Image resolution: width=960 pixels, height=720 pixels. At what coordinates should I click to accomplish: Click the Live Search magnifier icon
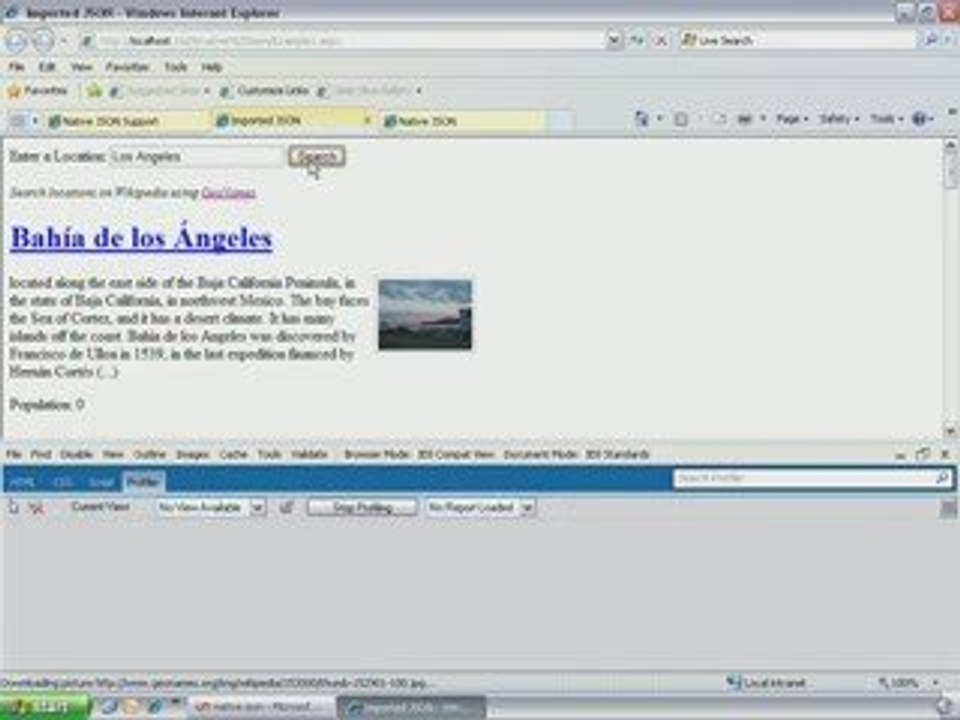pyautogui.click(x=931, y=40)
